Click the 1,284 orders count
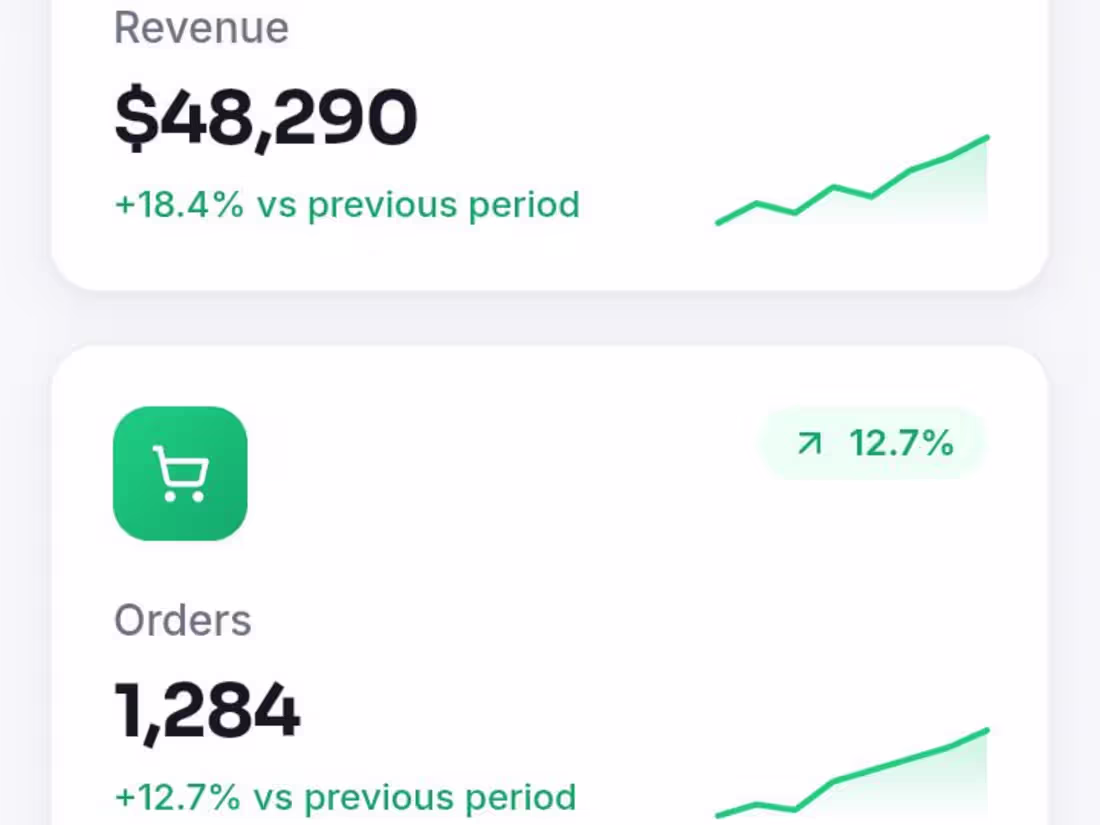1100x825 pixels. [207, 711]
